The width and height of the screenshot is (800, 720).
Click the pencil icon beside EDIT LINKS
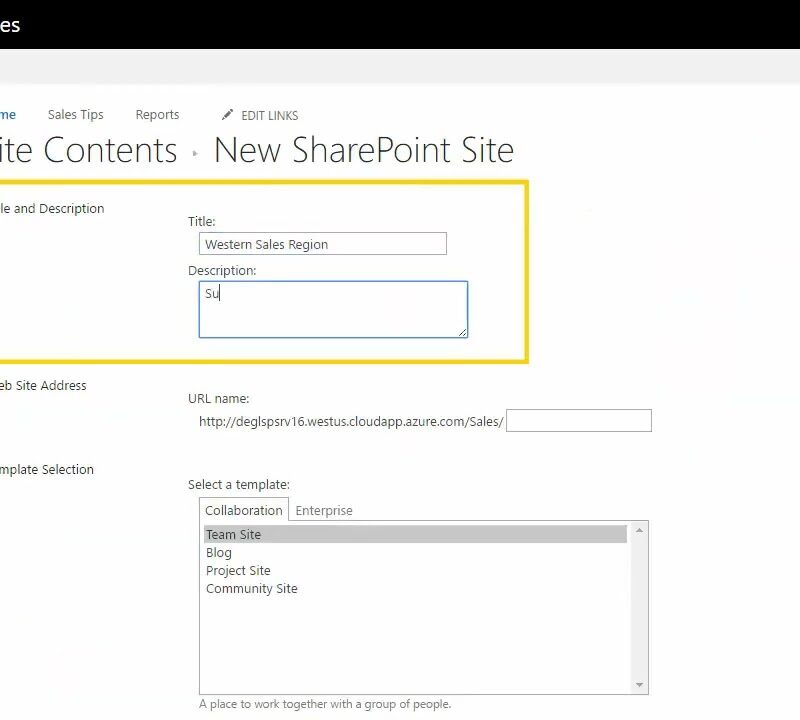(227, 115)
